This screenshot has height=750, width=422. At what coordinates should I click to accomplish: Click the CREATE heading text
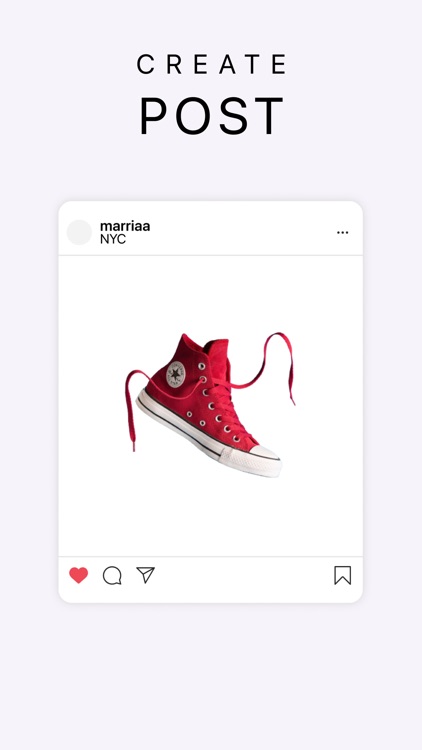211,64
